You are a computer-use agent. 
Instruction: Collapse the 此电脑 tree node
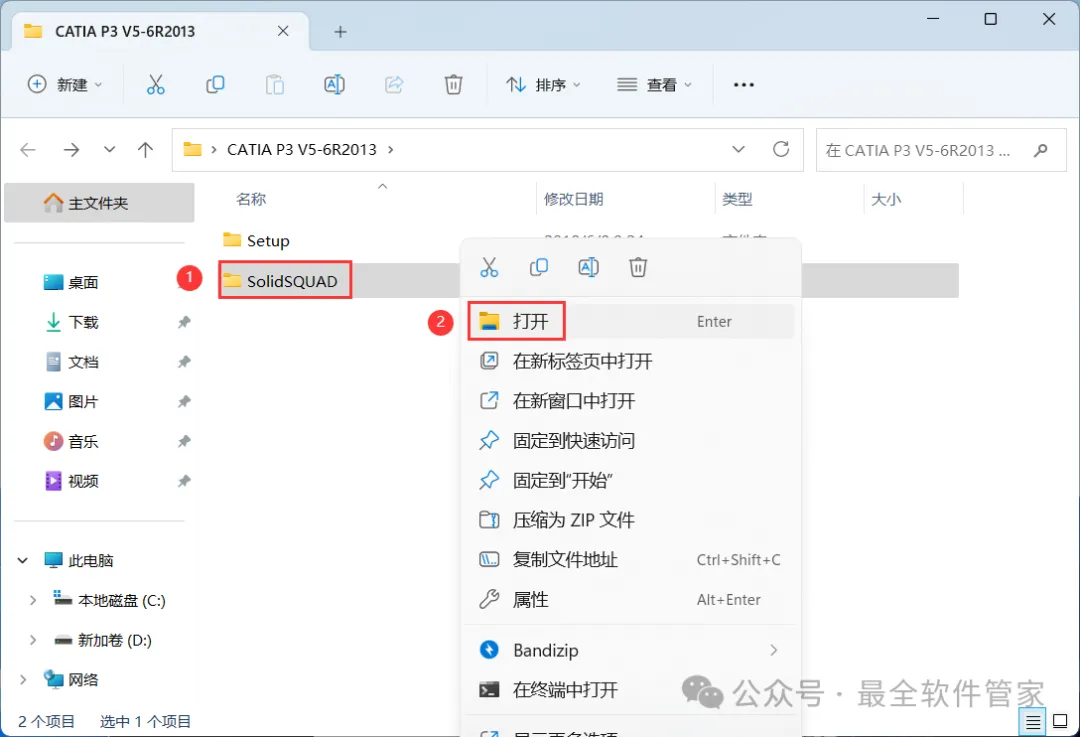point(23,561)
